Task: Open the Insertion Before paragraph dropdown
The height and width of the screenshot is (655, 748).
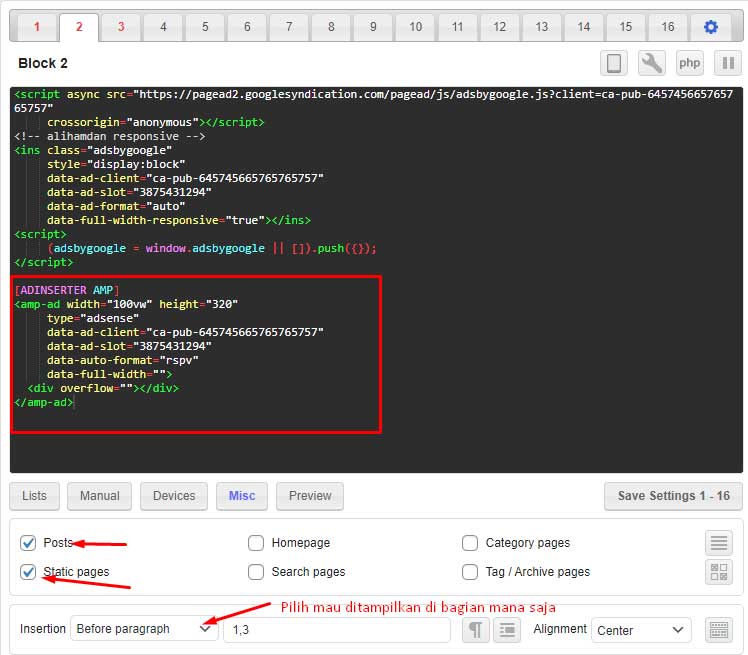Action: click(144, 629)
